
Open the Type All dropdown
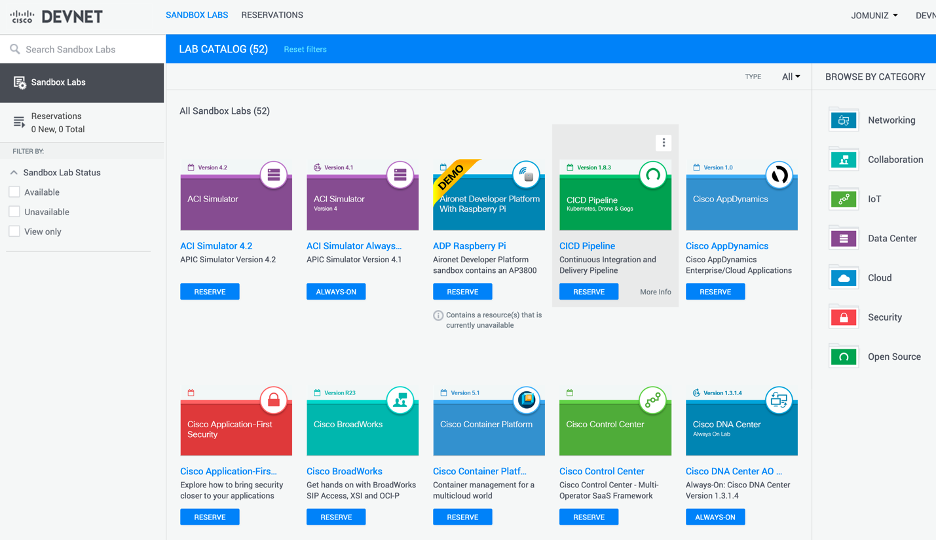click(791, 77)
